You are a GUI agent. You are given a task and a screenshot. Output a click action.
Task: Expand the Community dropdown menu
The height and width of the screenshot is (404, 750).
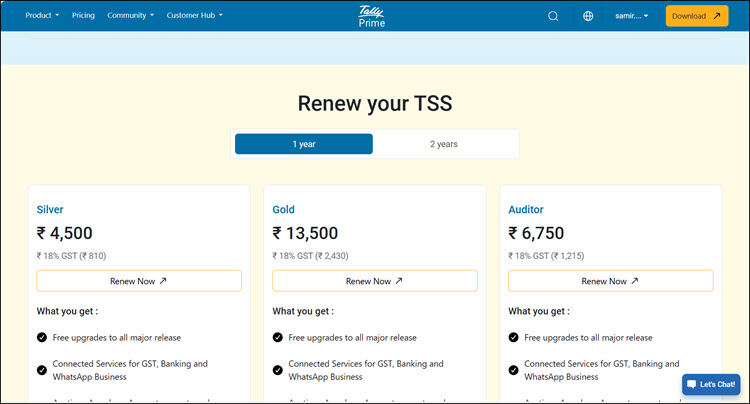pyautogui.click(x=131, y=15)
